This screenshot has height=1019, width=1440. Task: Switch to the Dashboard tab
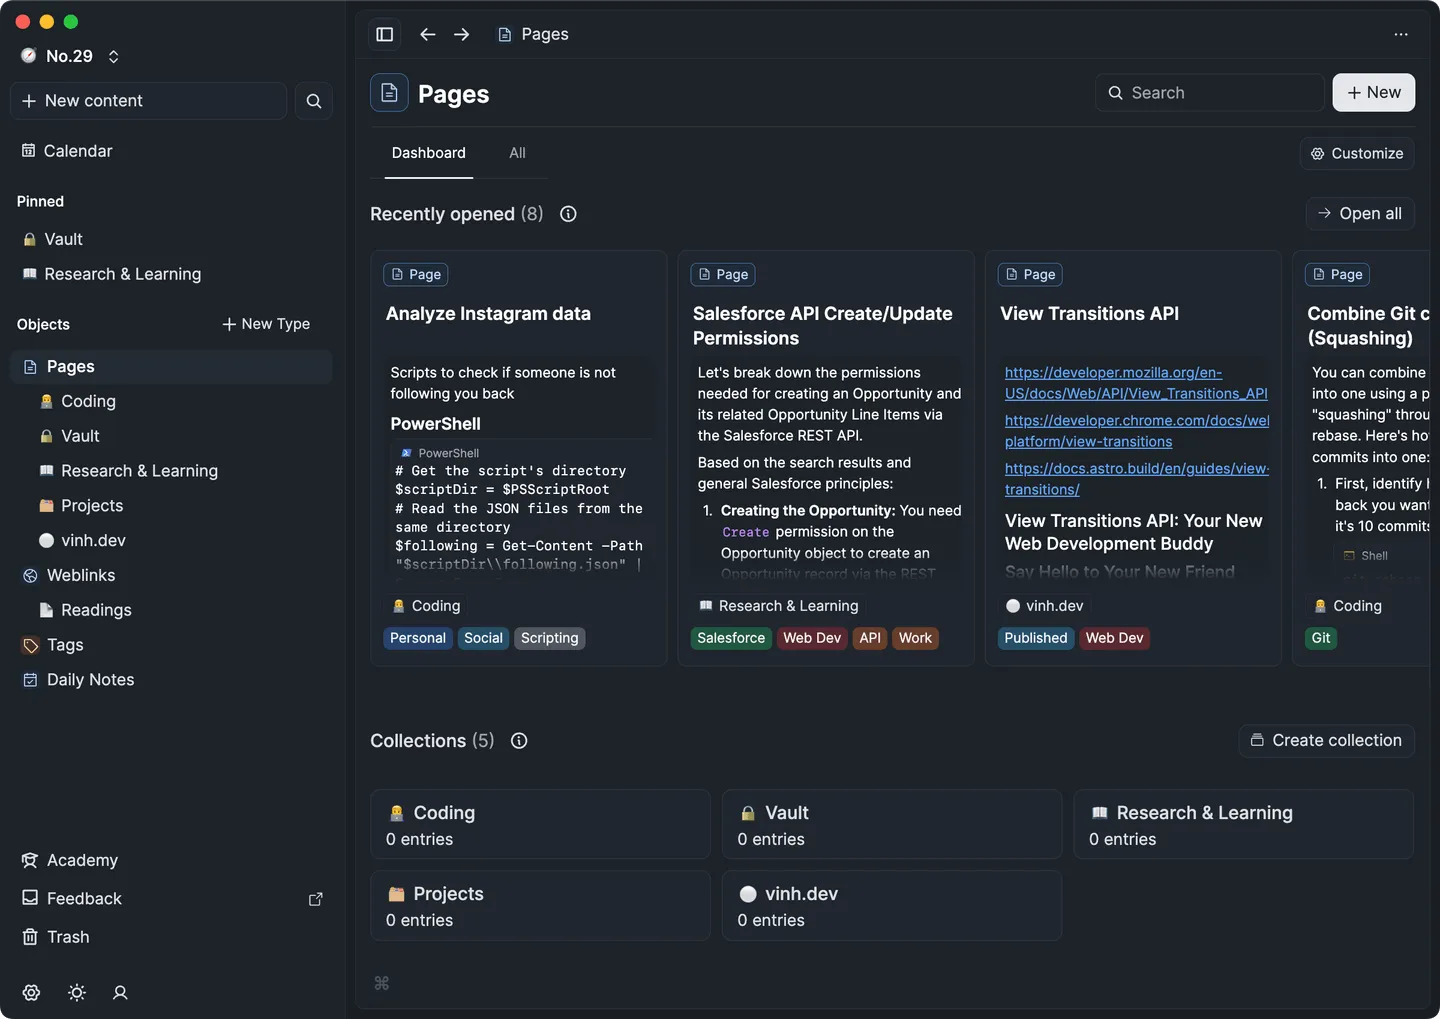pyautogui.click(x=429, y=153)
